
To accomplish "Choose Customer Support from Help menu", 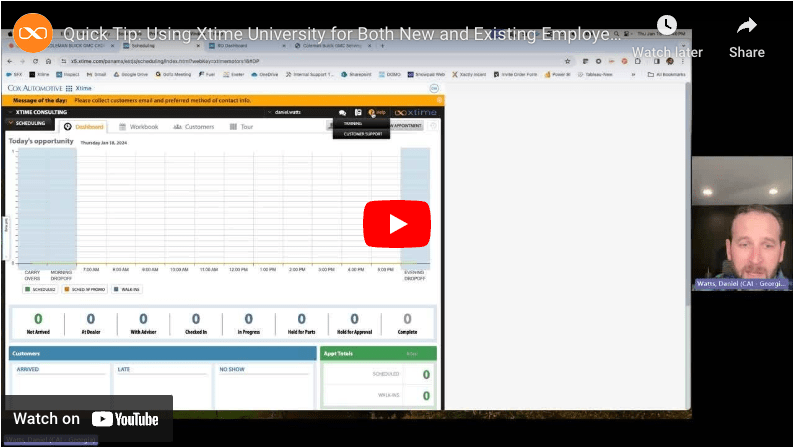I will [363, 133].
